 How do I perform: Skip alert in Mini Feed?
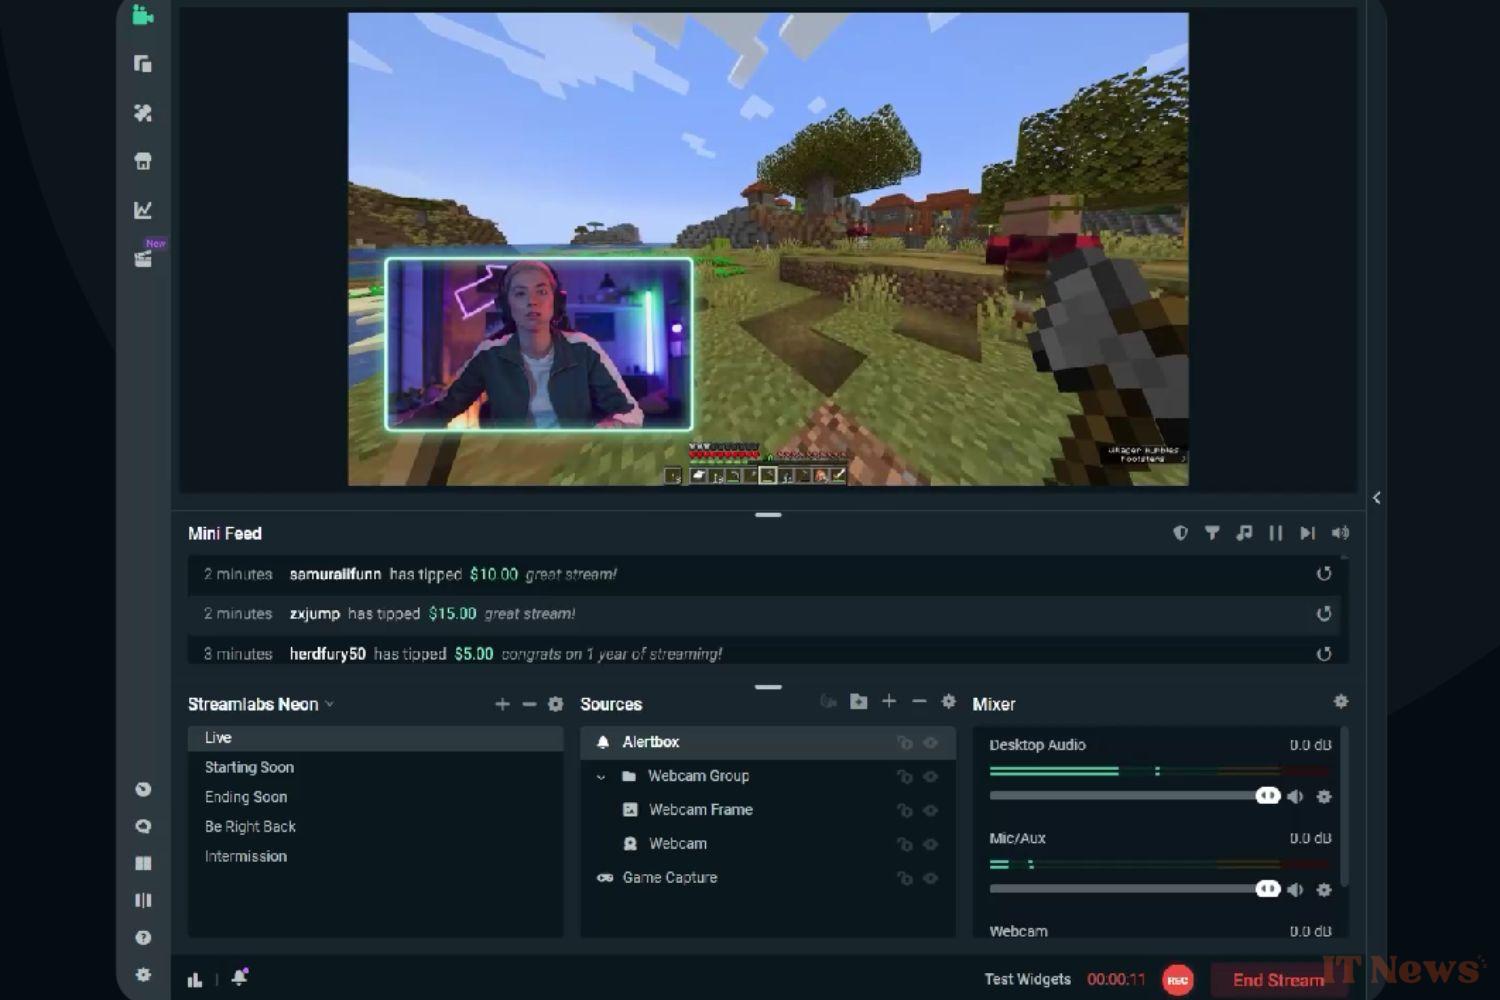point(1307,533)
